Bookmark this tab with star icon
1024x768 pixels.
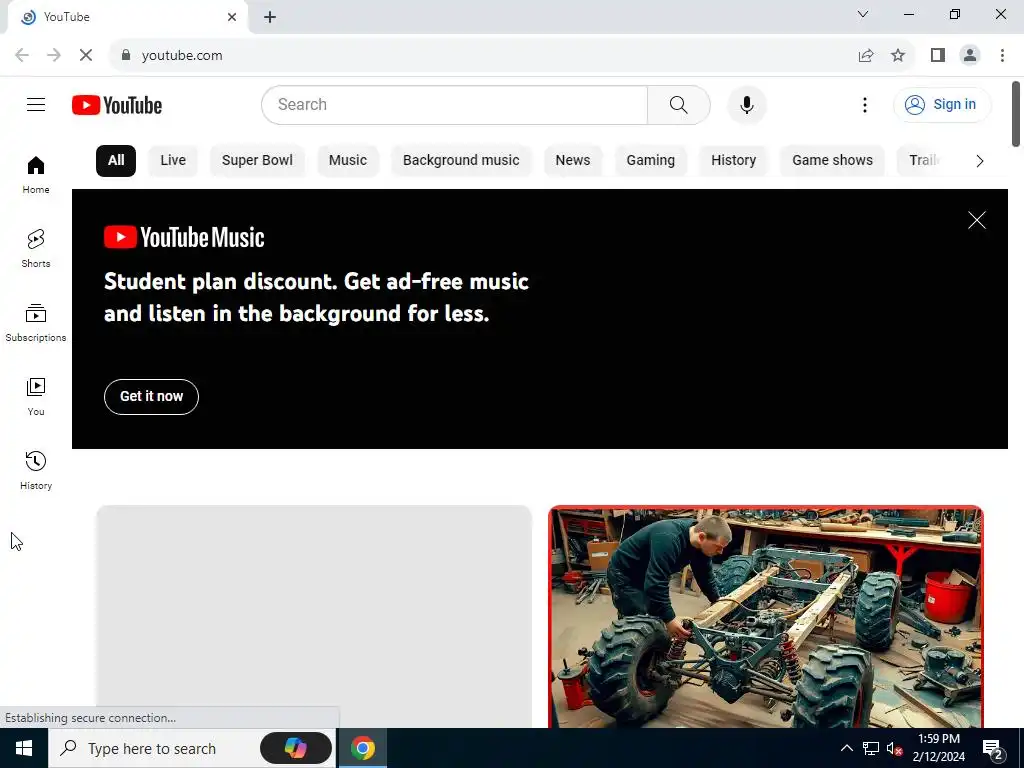pyautogui.click(x=898, y=56)
